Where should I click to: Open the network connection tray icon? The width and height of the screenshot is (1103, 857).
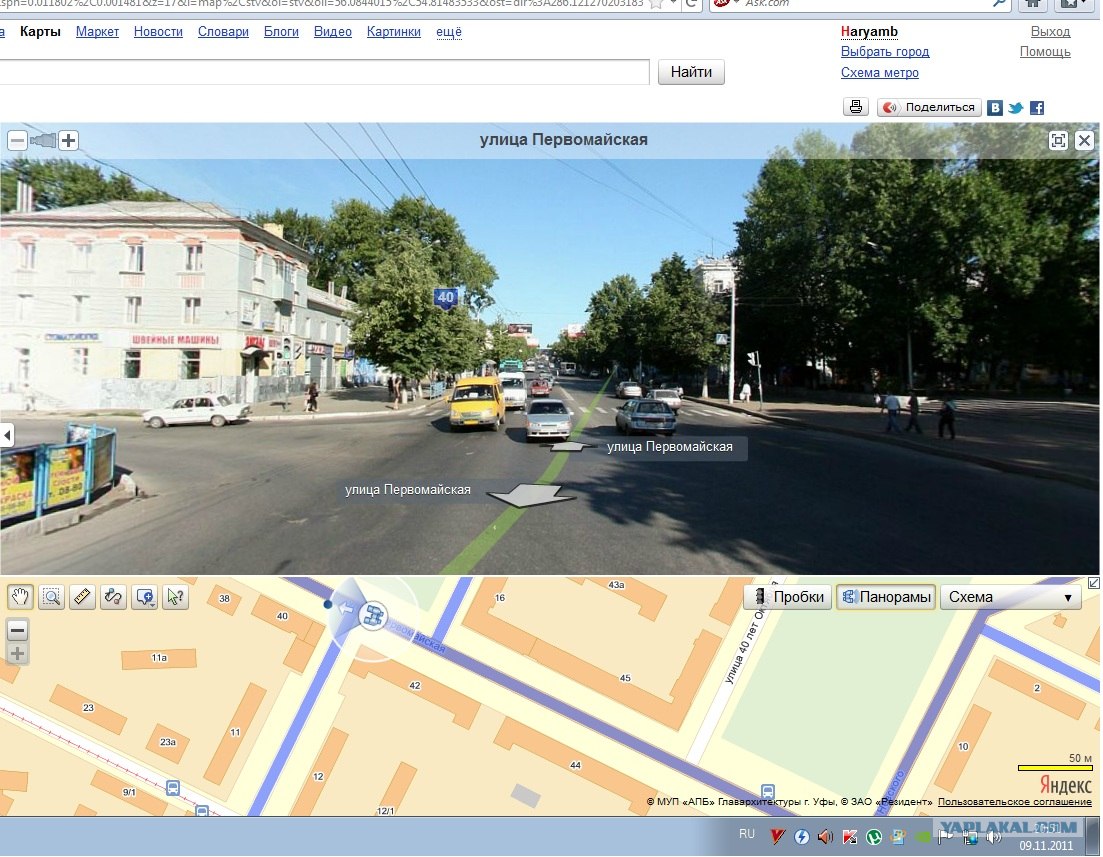click(x=971, y=837)
